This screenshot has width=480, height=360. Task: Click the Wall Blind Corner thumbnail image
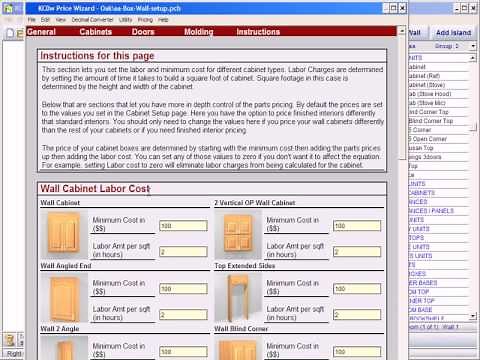pos(238,348)
